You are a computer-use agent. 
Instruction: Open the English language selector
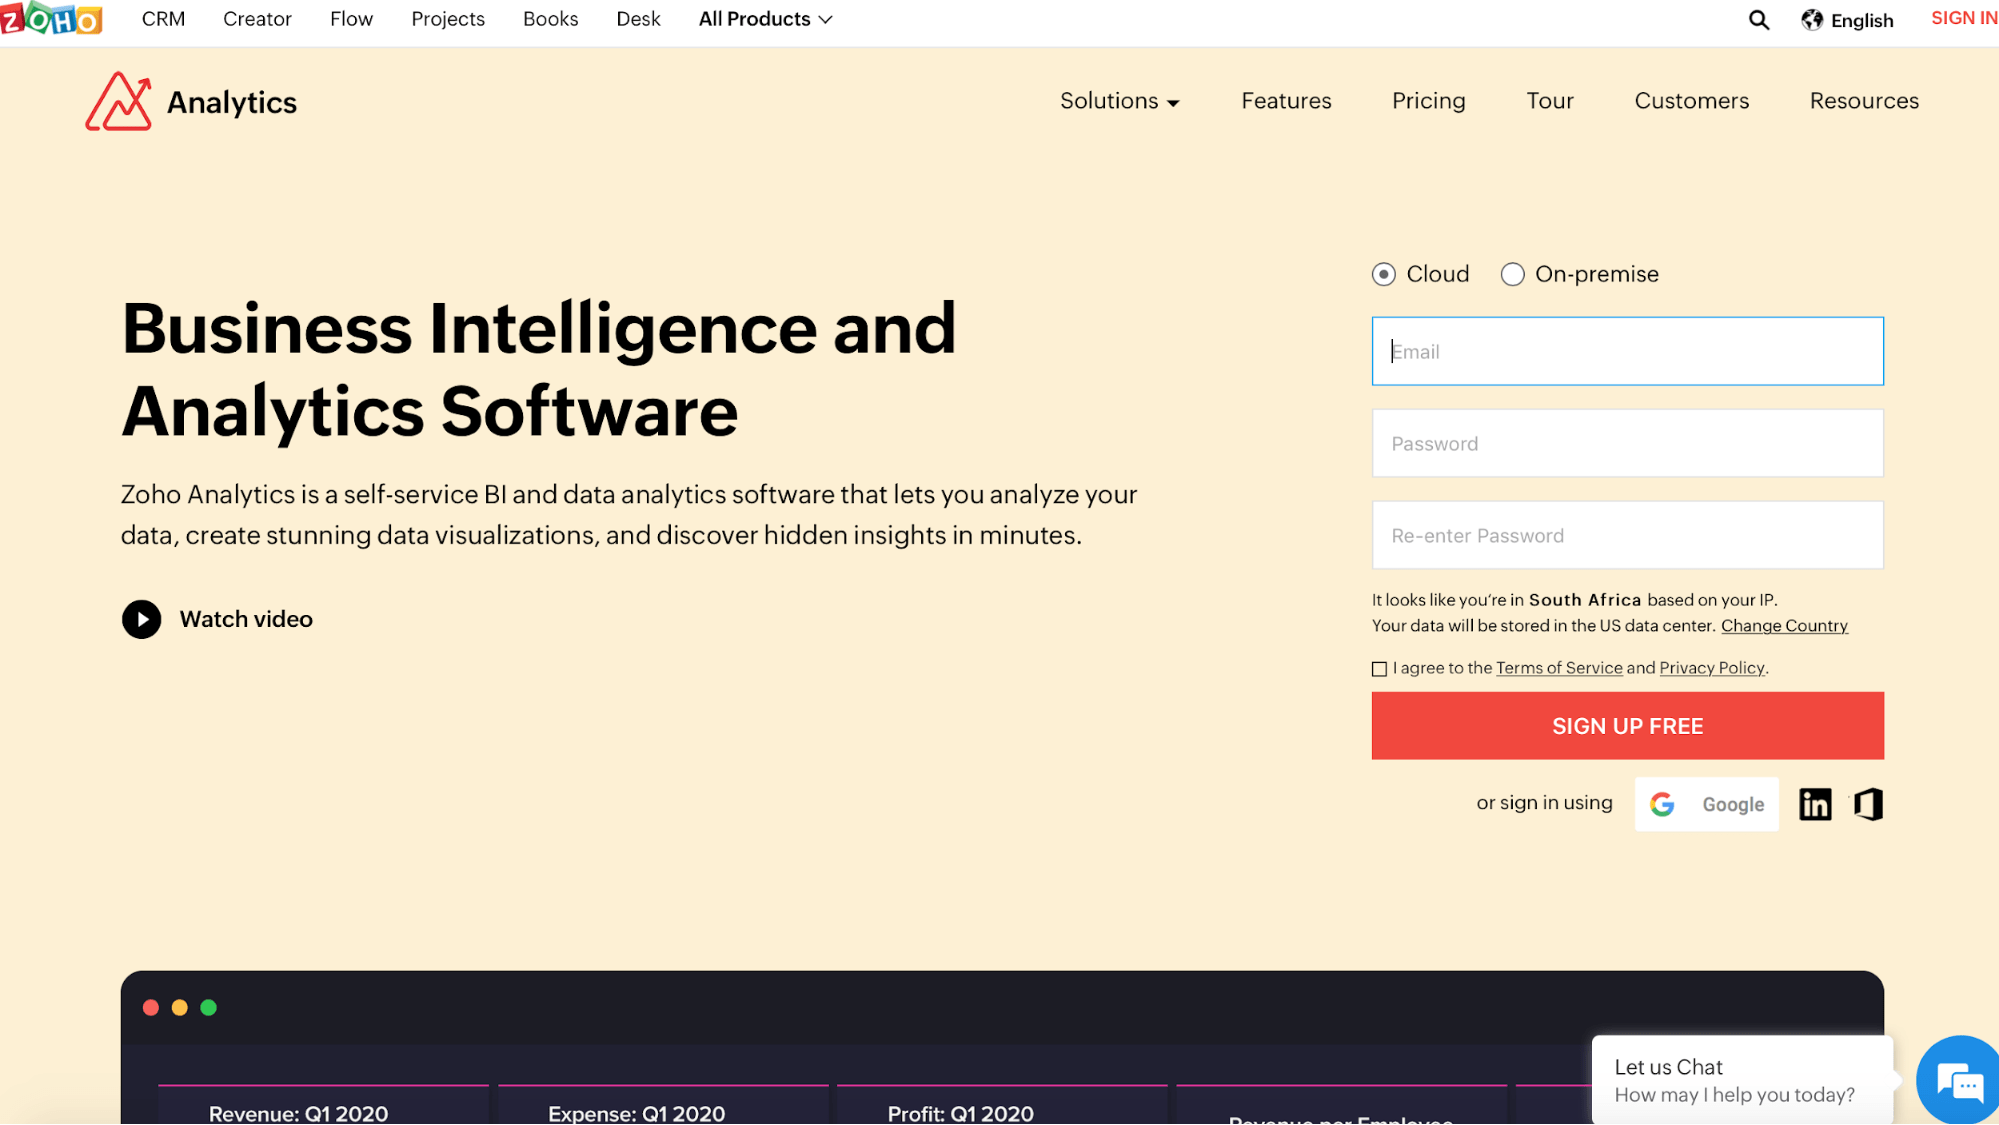[x=1861, y=20]
